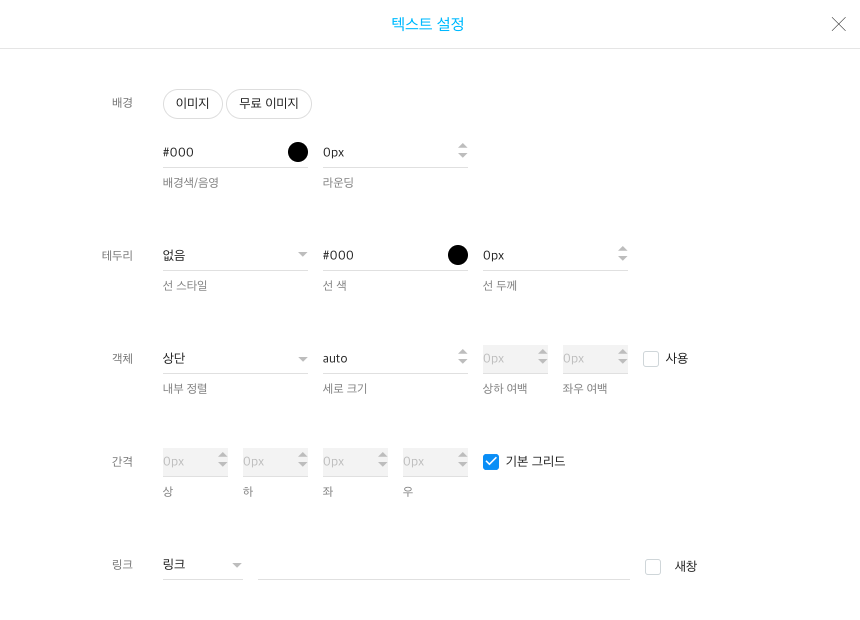Click the link URL input field

(443, 566)
